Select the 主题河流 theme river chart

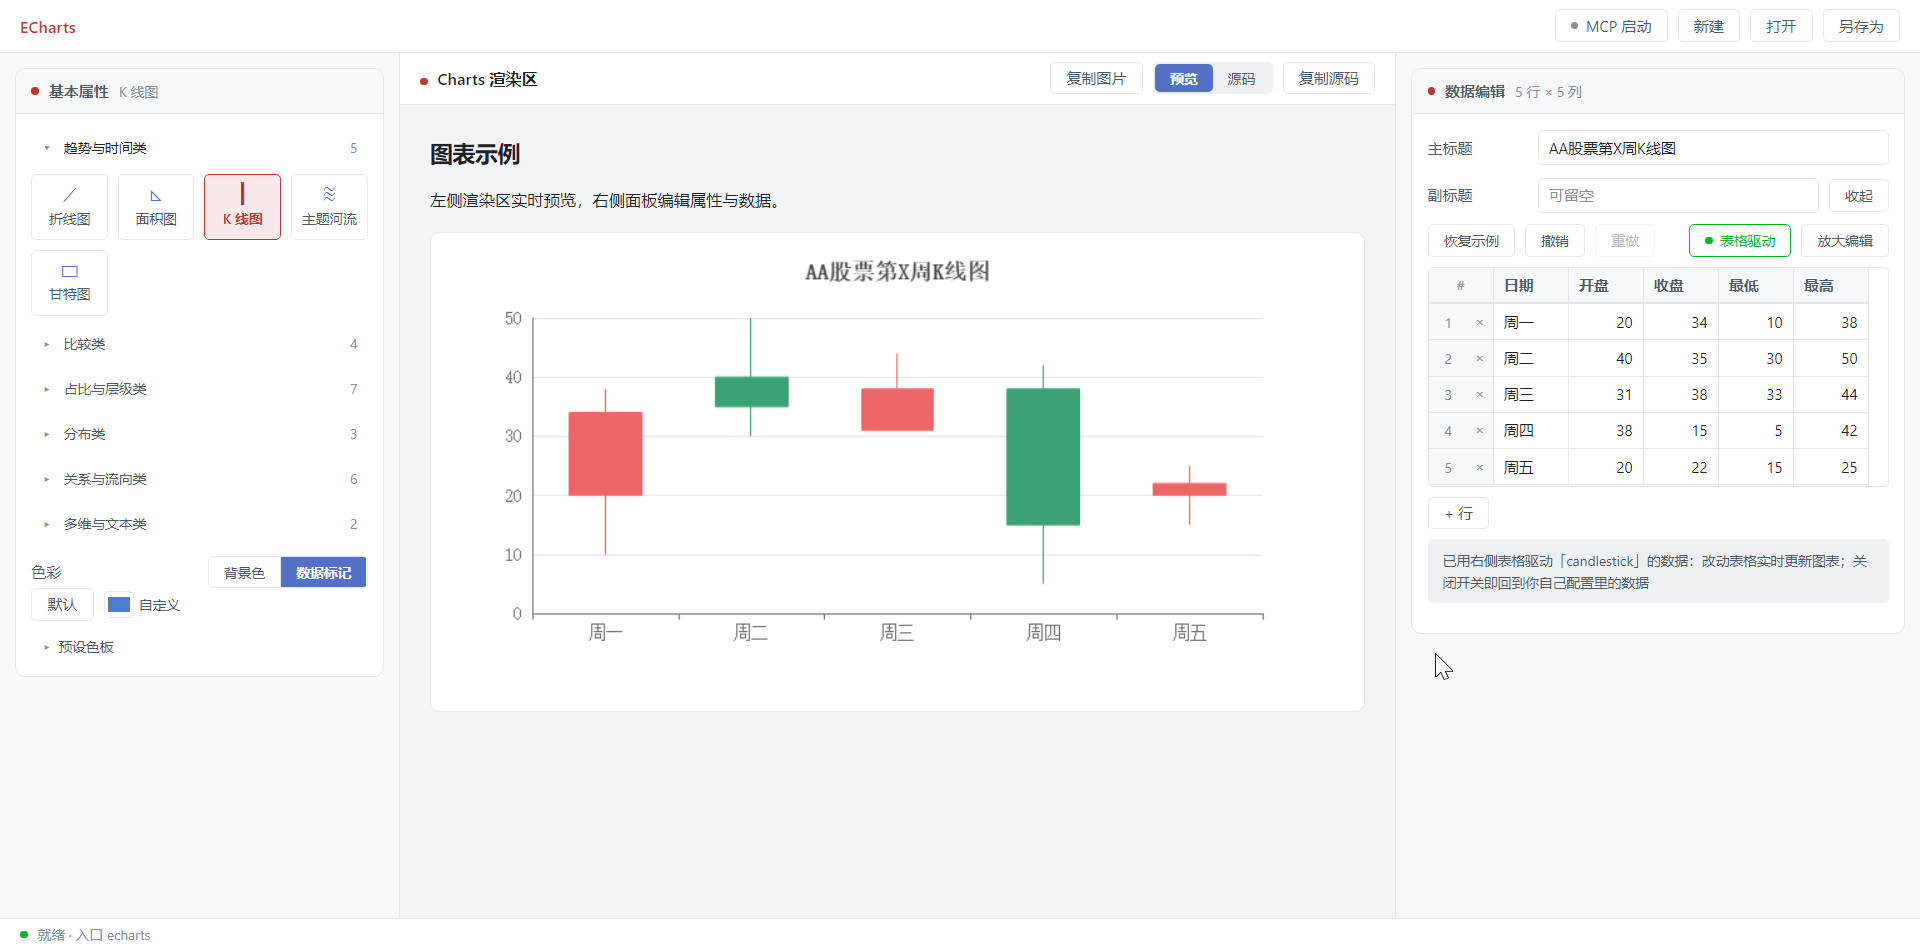329,207
